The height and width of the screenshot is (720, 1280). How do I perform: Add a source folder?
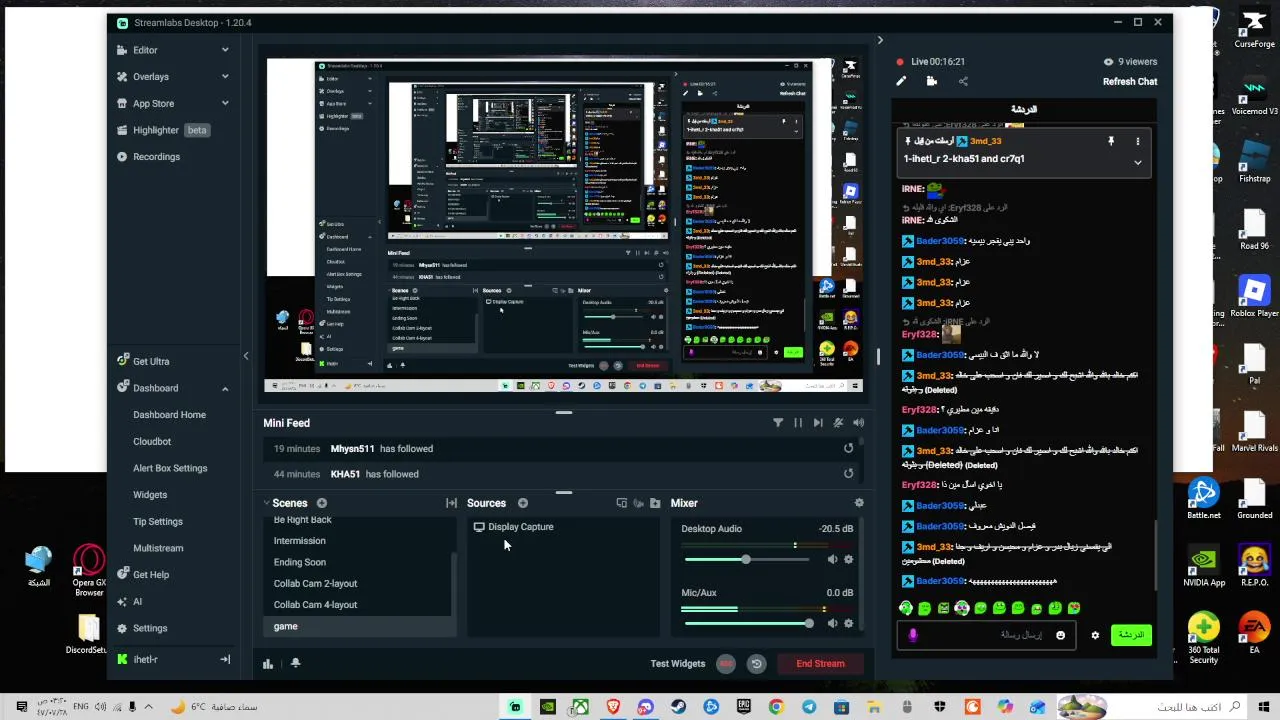[655, 503]
